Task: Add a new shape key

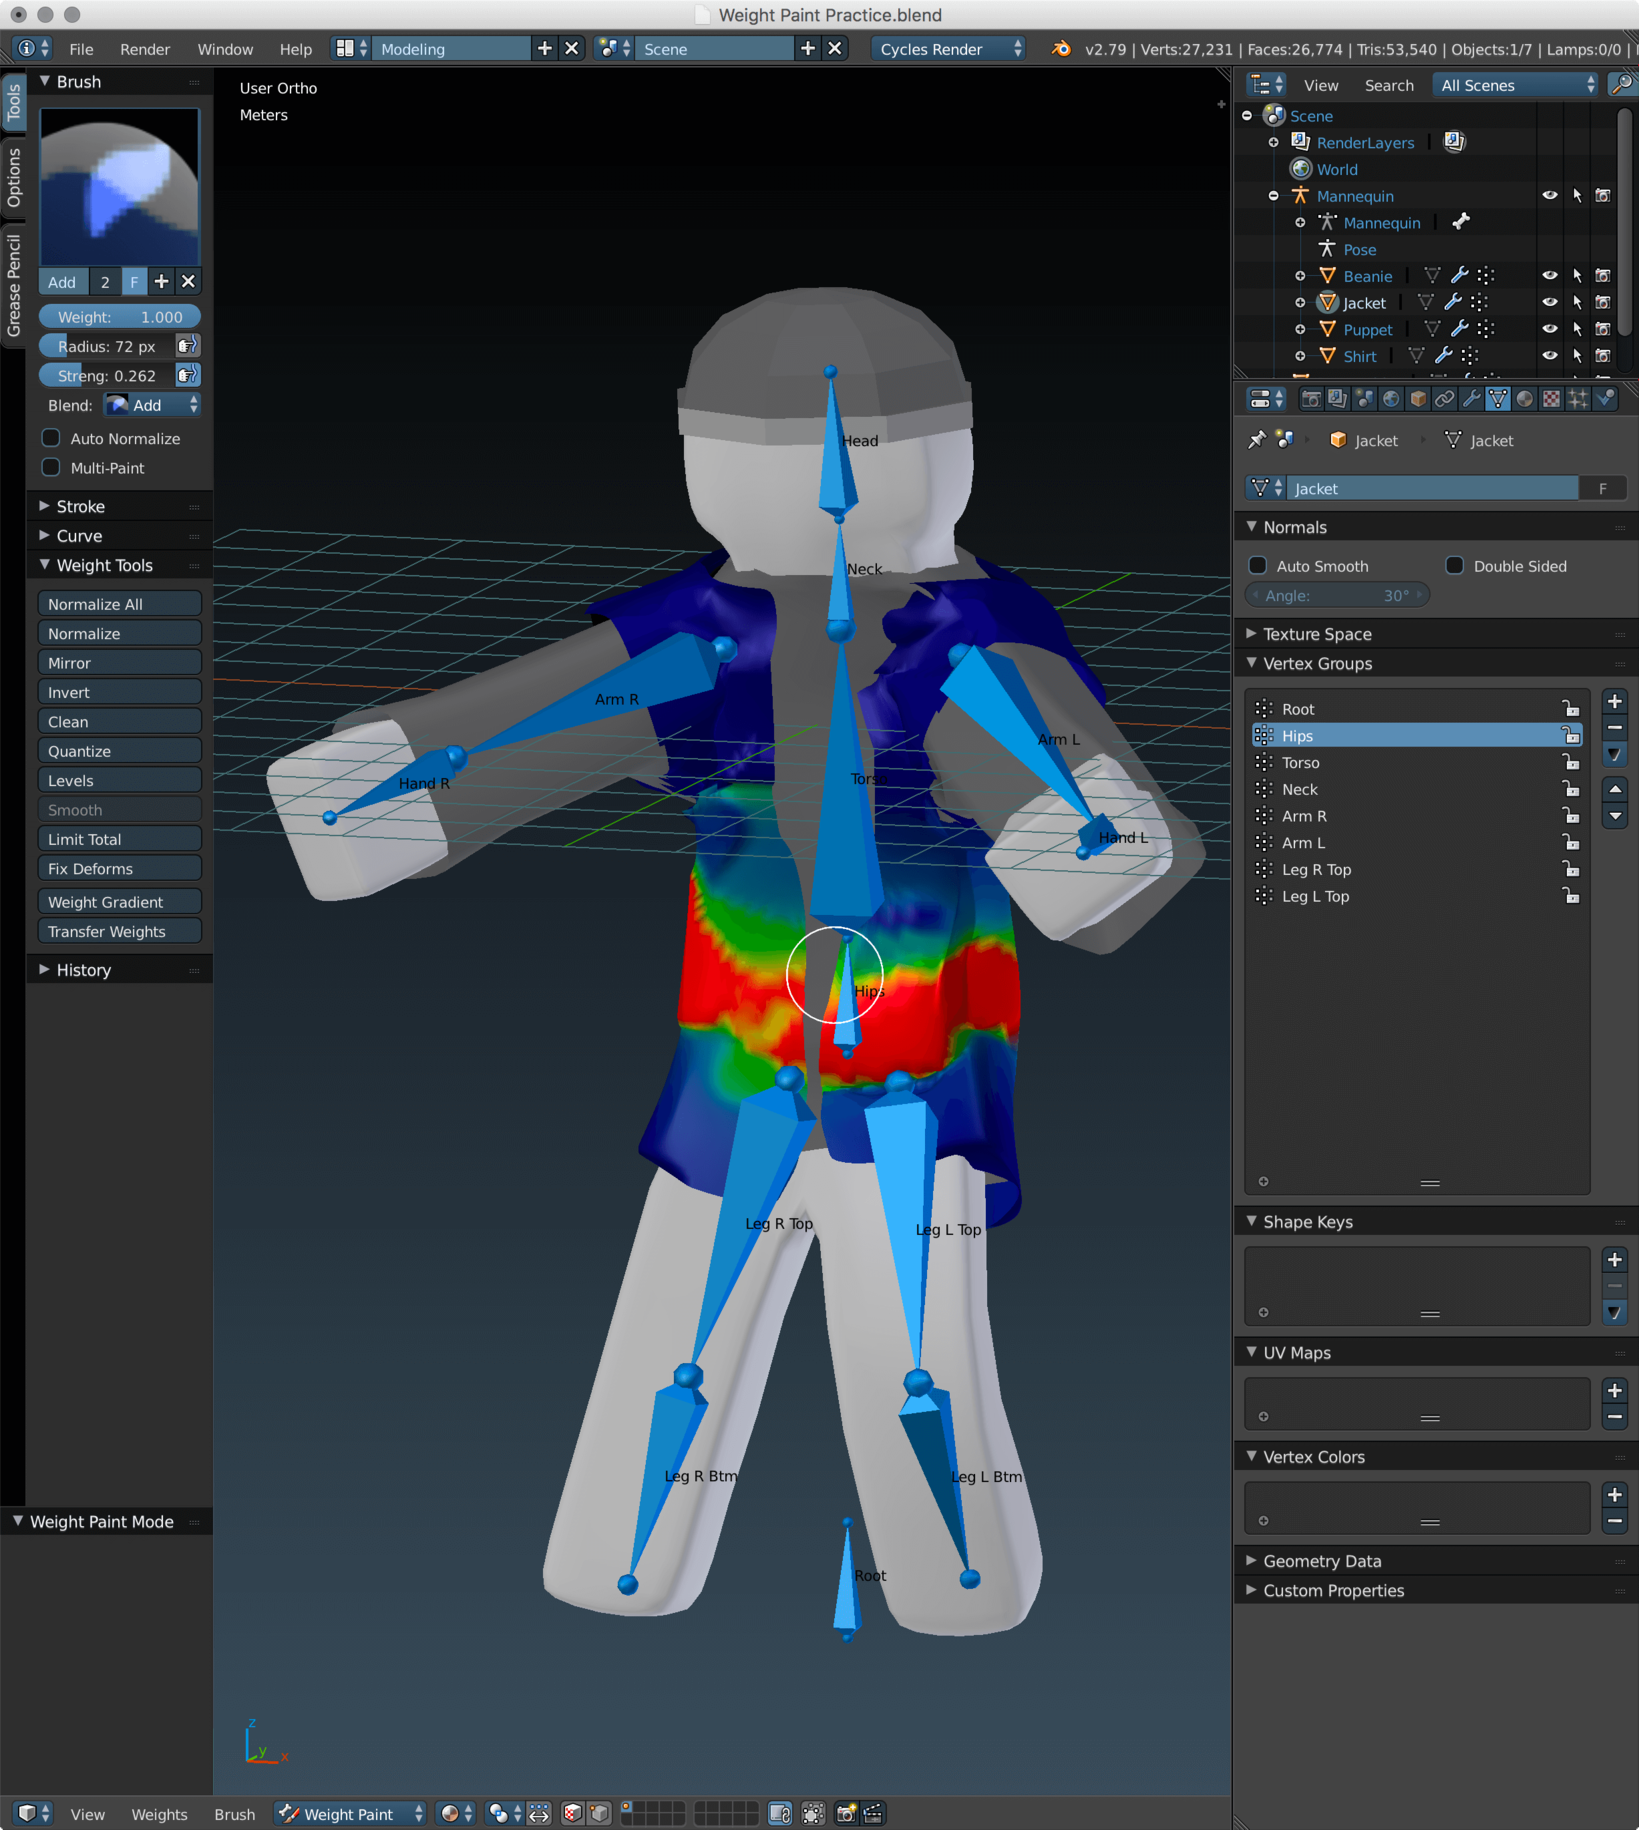Action: point(1614,1260)
